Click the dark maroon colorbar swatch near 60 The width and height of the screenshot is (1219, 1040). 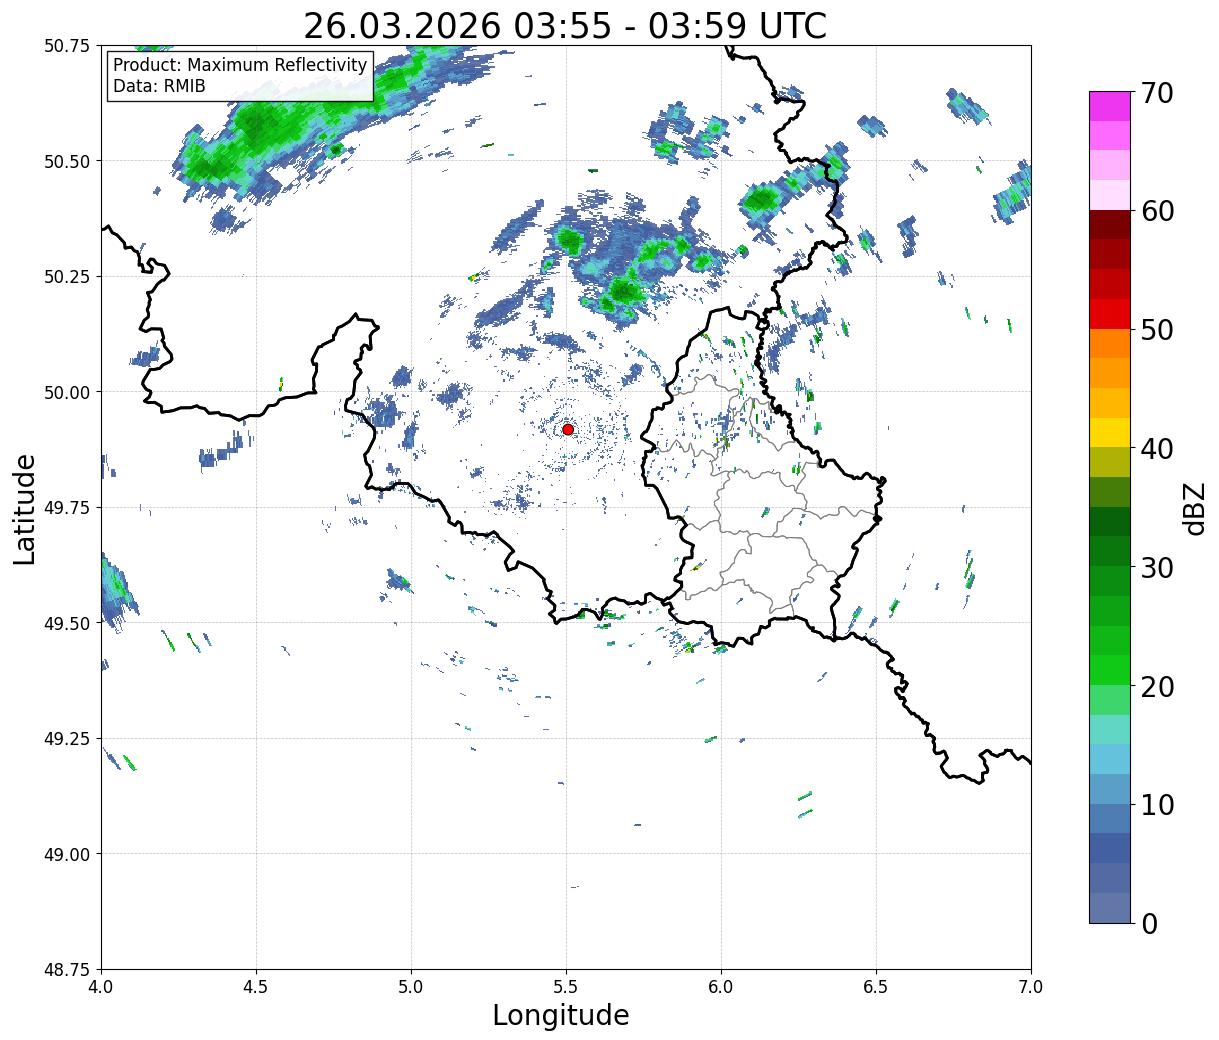click(1110, 224)
